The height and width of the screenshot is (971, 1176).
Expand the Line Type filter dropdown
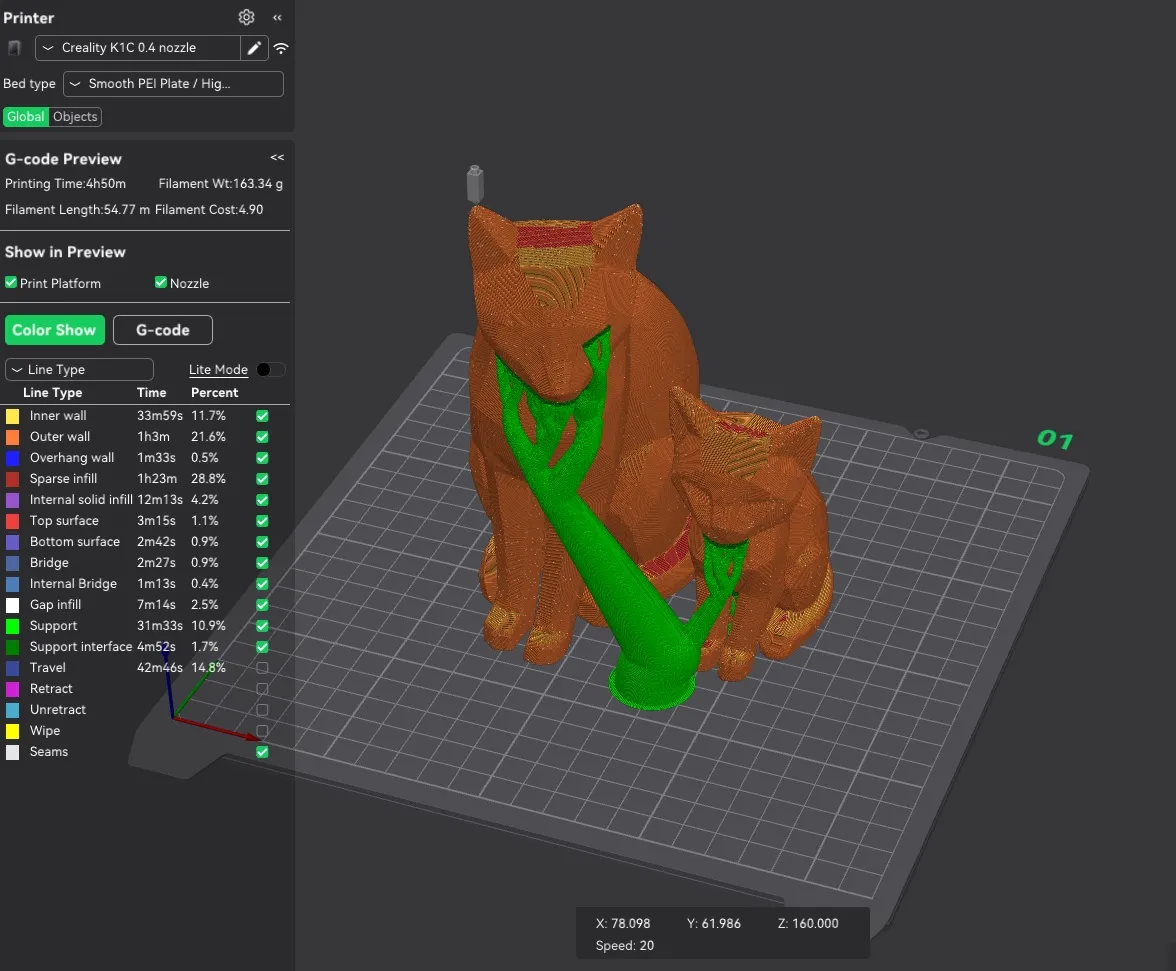(79, 369)
